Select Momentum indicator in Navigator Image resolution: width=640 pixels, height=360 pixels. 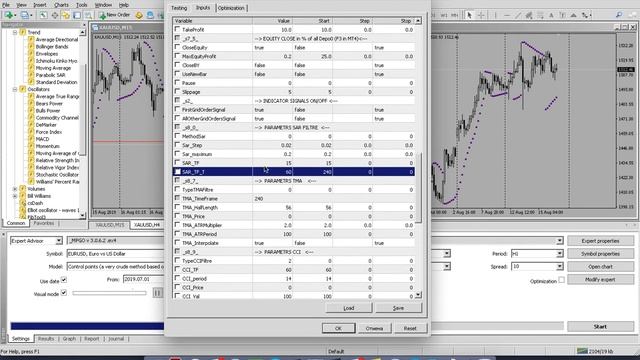coord(47,146)
